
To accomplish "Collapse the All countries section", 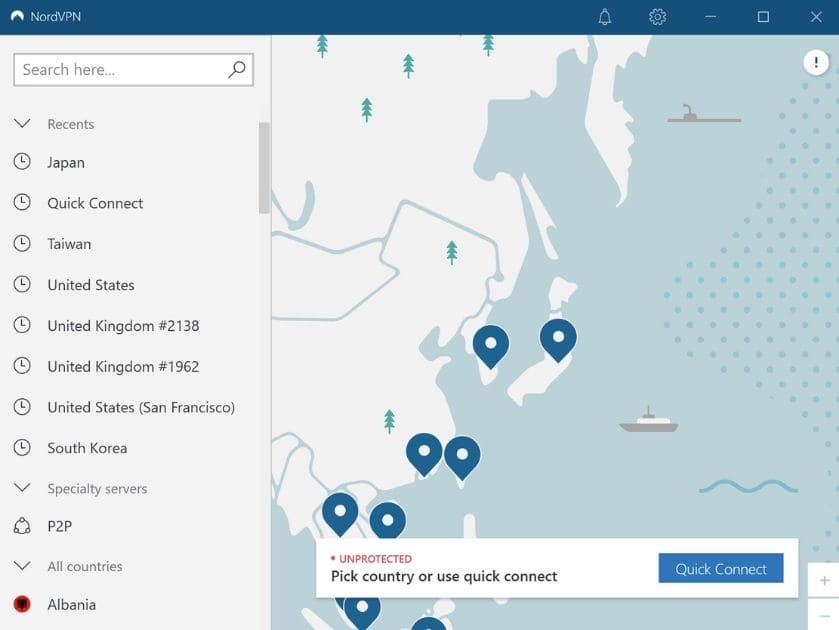I will point(22,566).
